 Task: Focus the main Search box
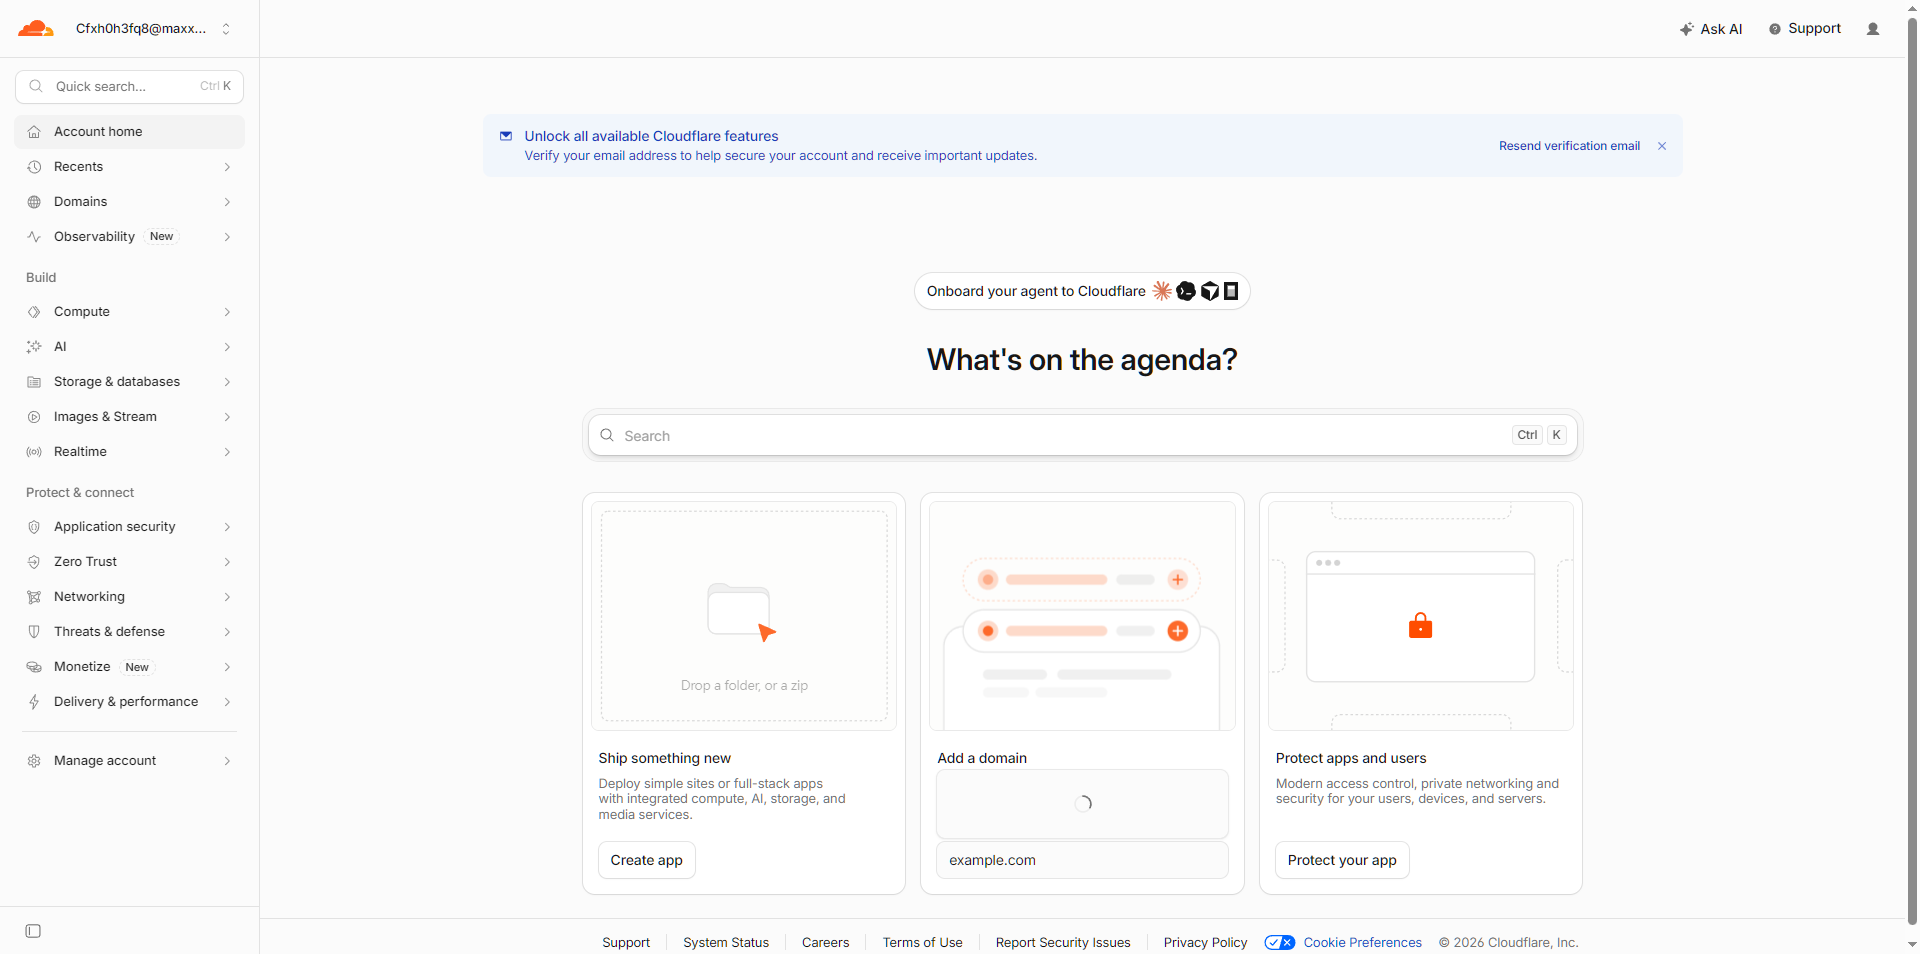[x=1082, y=435]
